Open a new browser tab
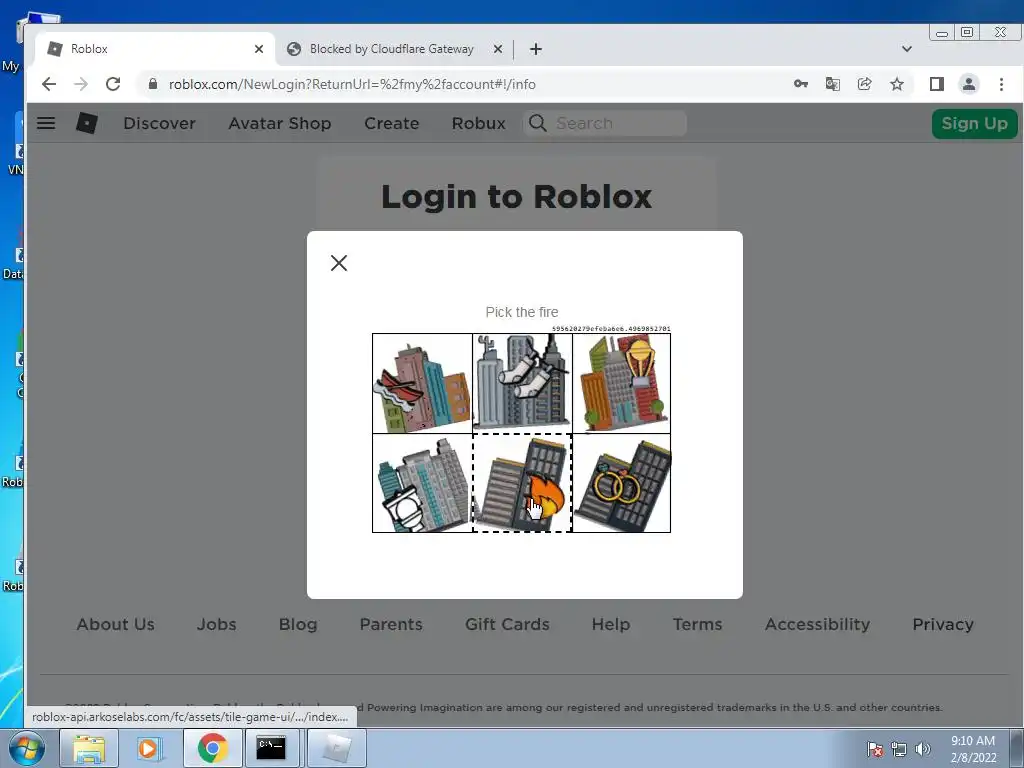This screenshot has height=768, width=1024. point(536,49)
